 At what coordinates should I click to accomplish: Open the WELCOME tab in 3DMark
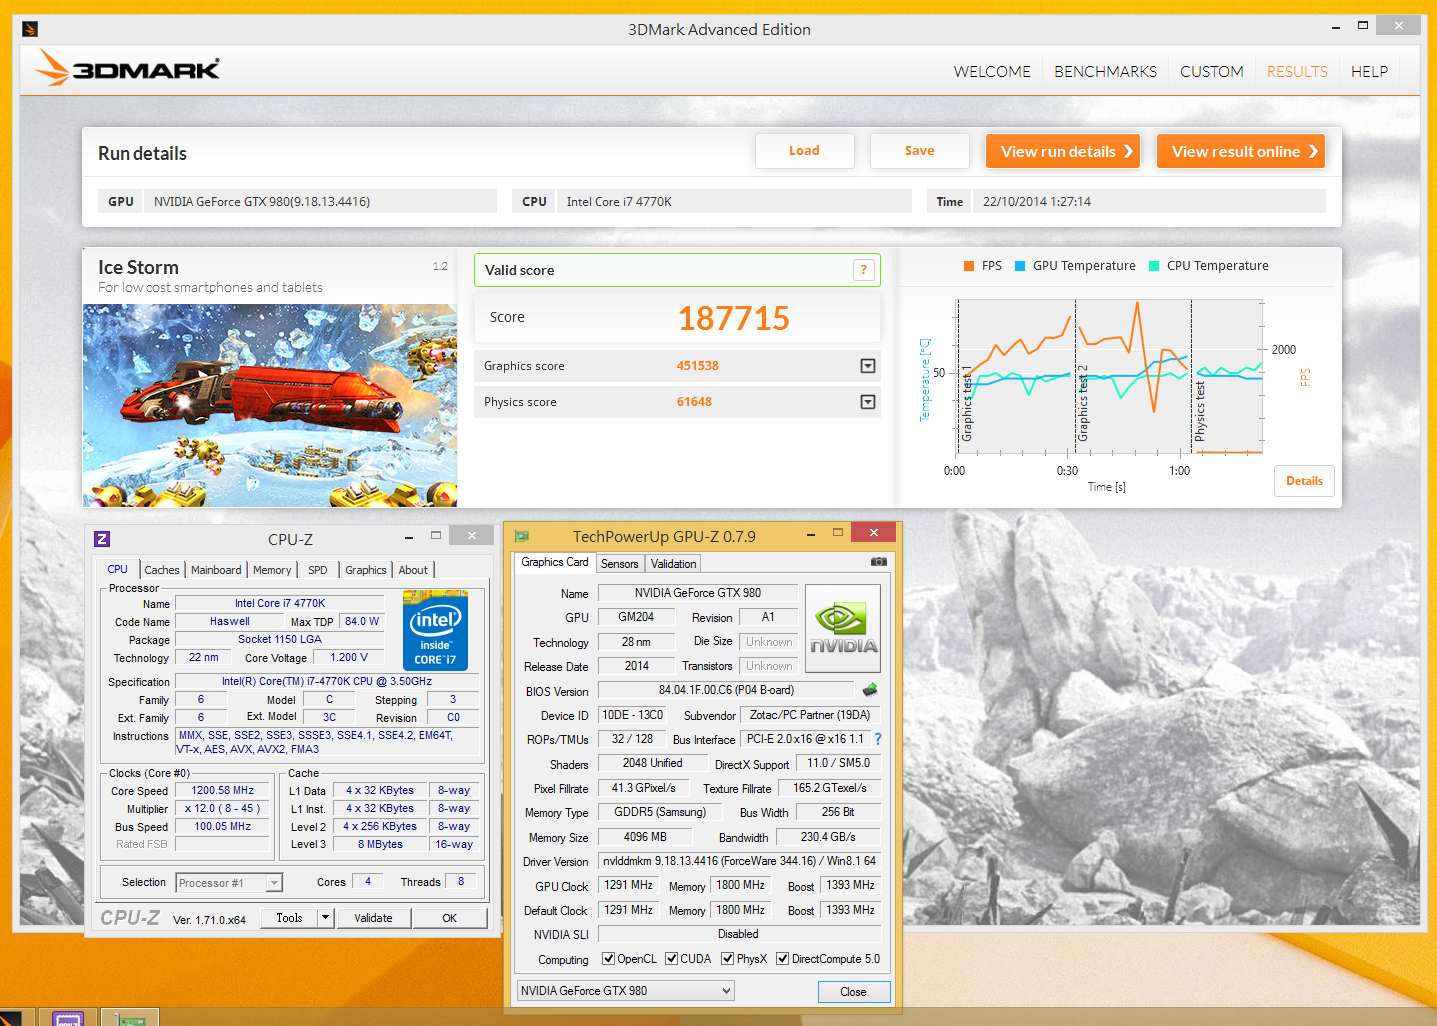click(992, 72)
